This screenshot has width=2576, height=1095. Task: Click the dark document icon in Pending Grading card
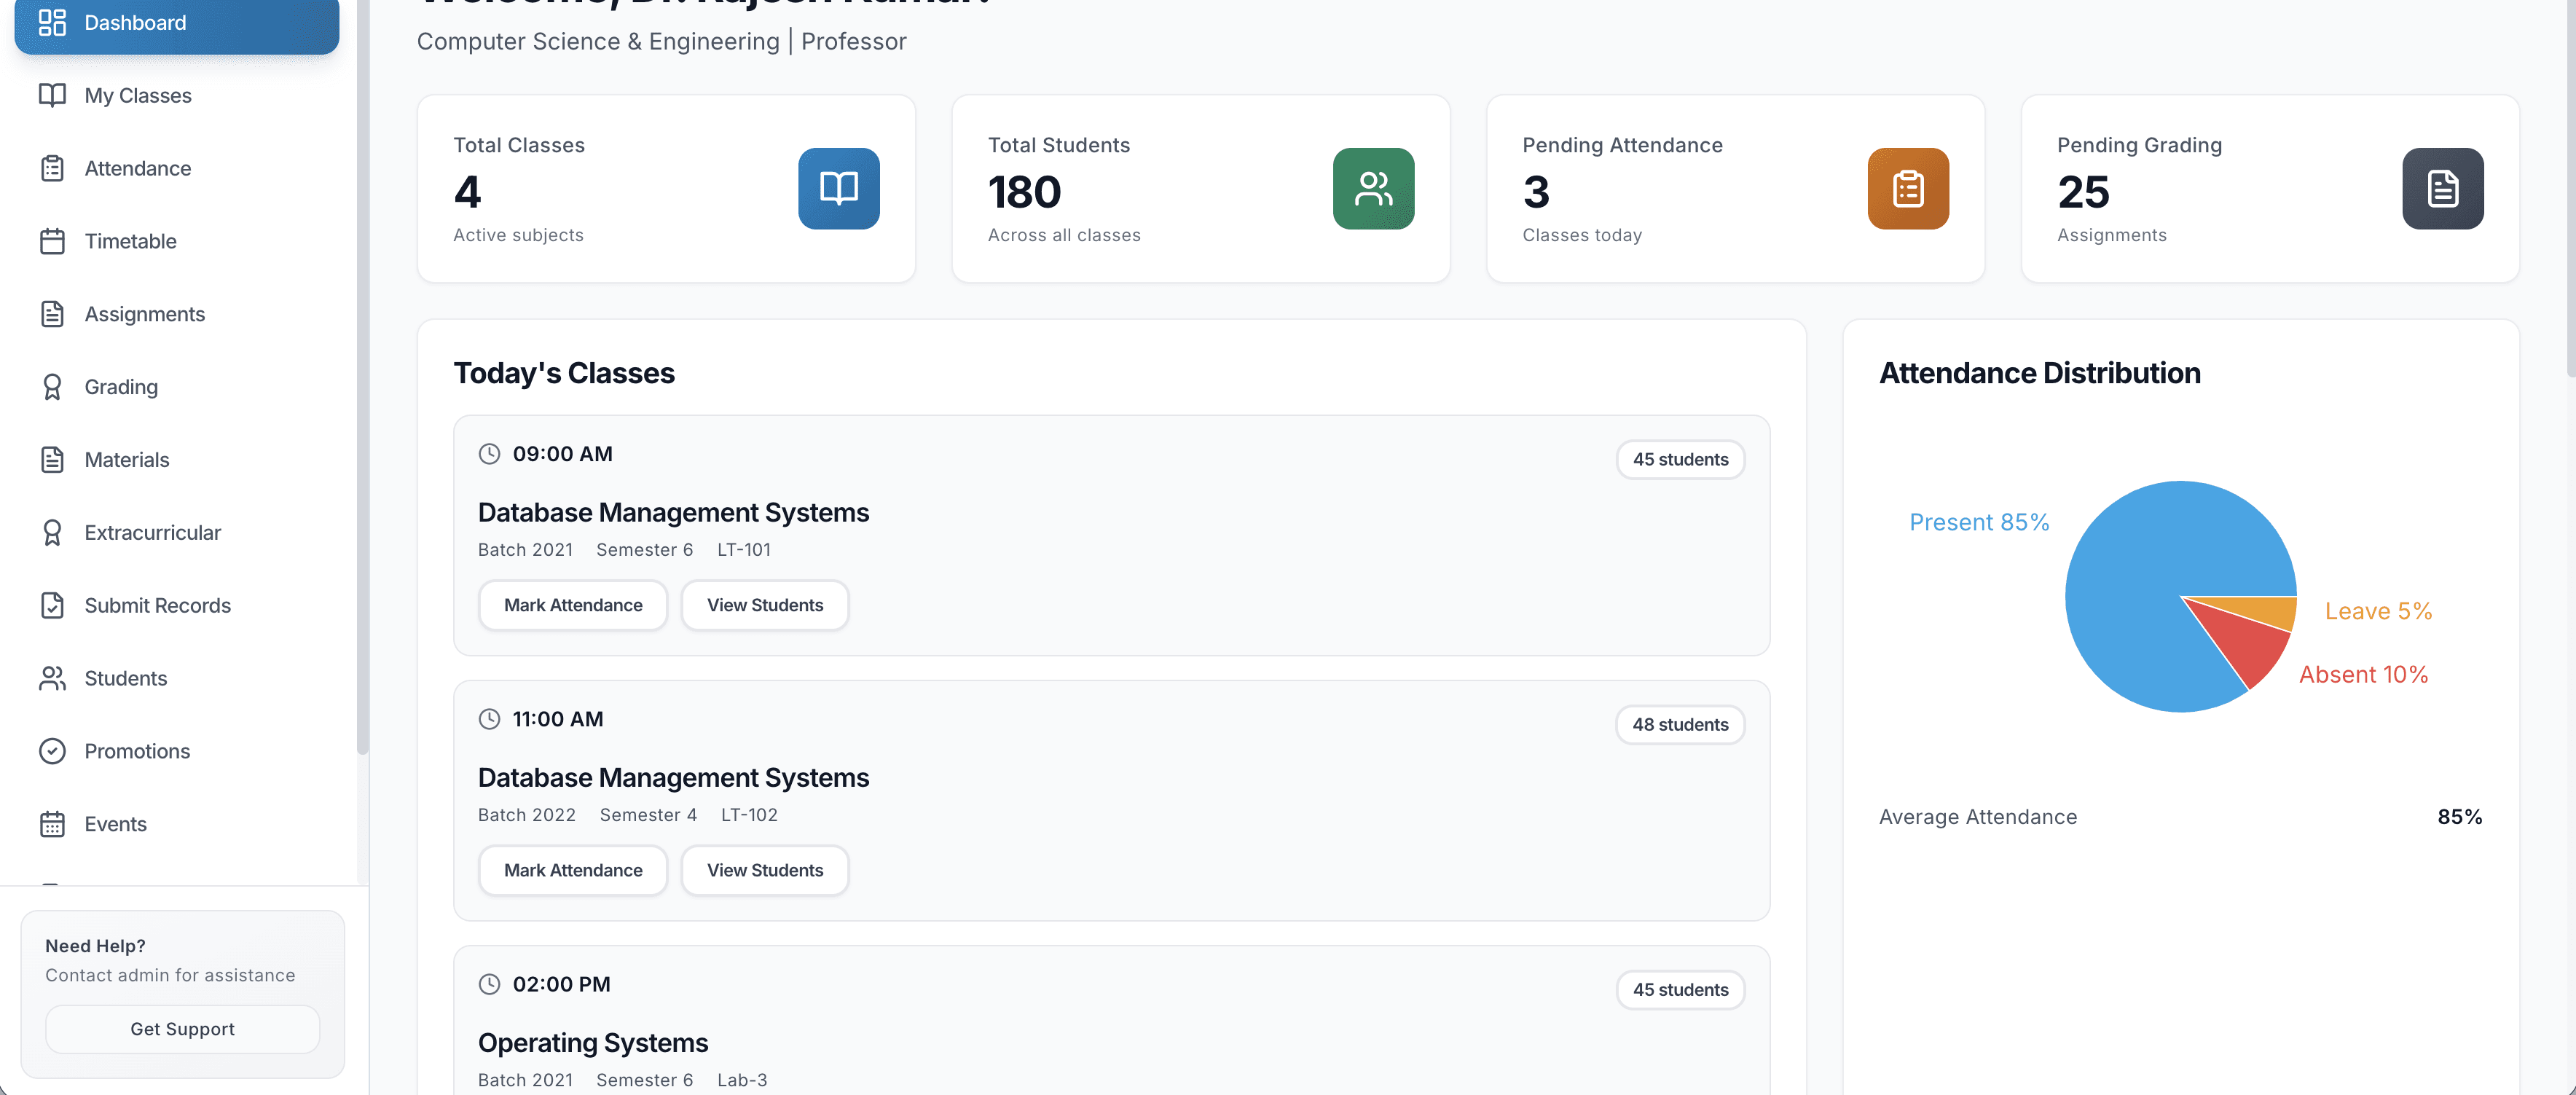pyautogui.click(x=2441, y=188)
